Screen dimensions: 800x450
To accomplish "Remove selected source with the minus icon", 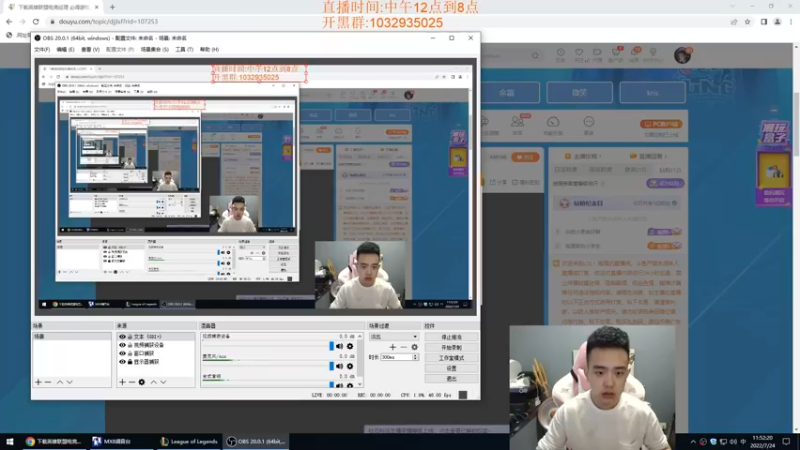I will coord(132,382).
